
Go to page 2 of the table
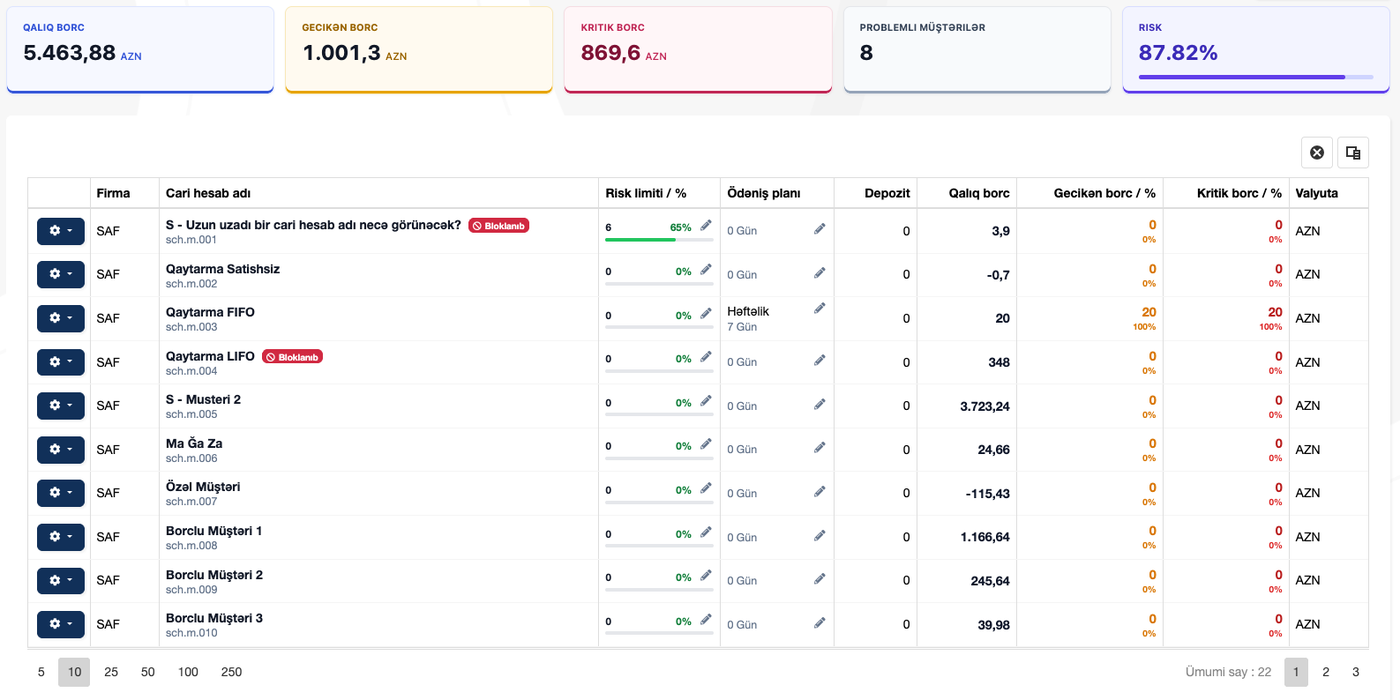pos(1326,672)
